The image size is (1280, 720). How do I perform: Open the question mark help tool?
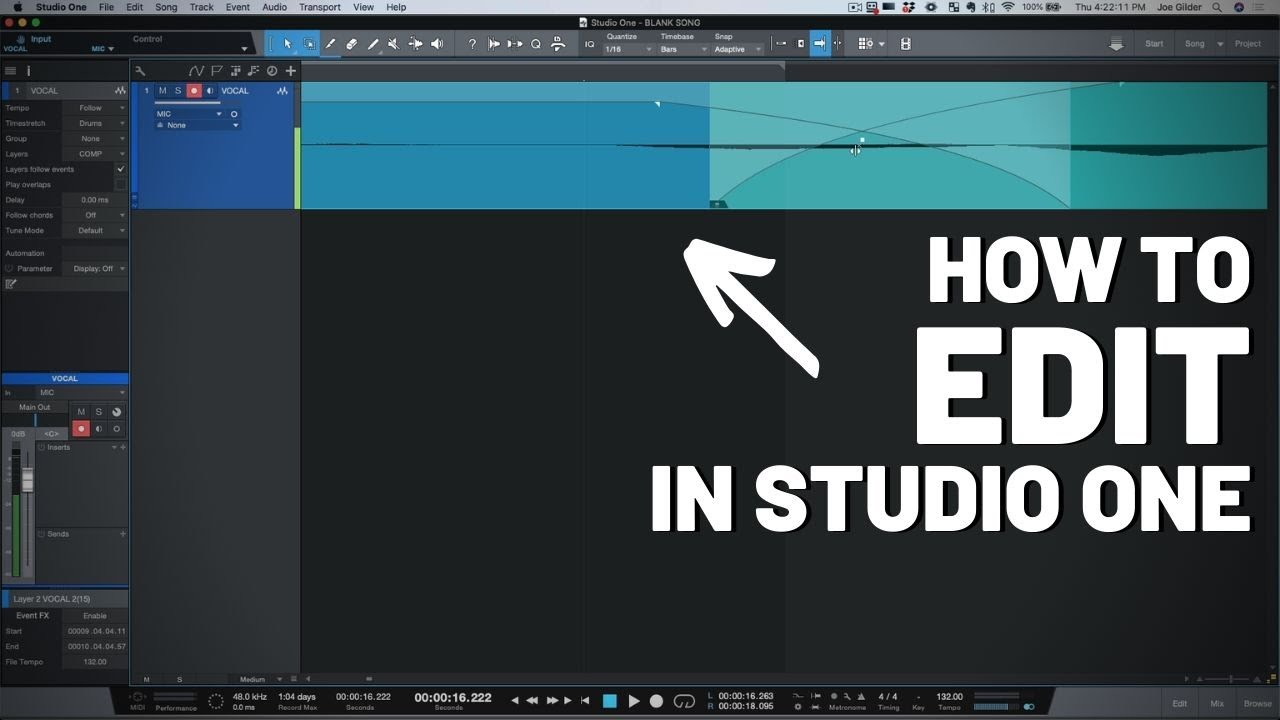click(x=473, y=44)
